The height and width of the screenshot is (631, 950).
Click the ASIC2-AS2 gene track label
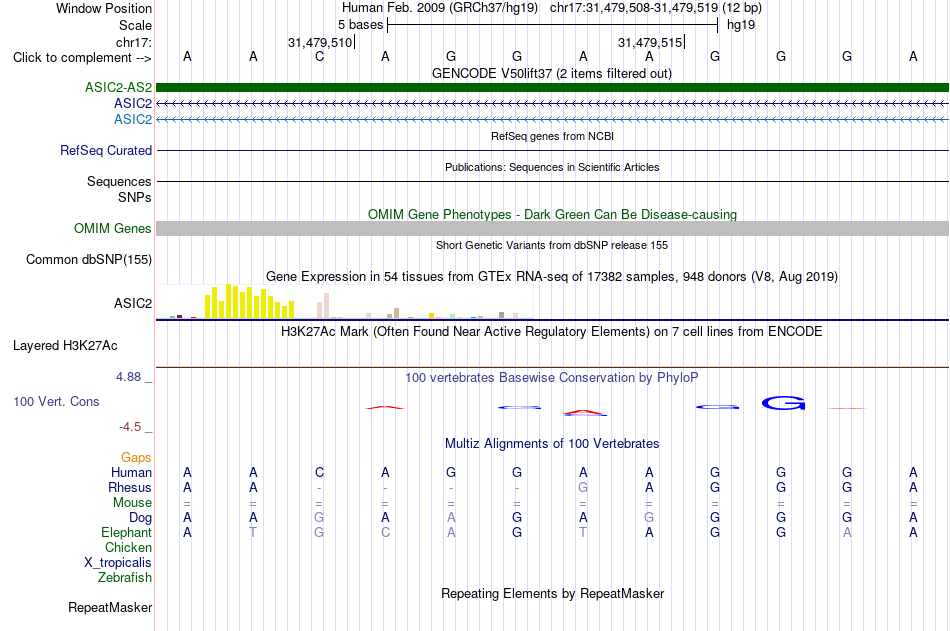tap(118, 87)
